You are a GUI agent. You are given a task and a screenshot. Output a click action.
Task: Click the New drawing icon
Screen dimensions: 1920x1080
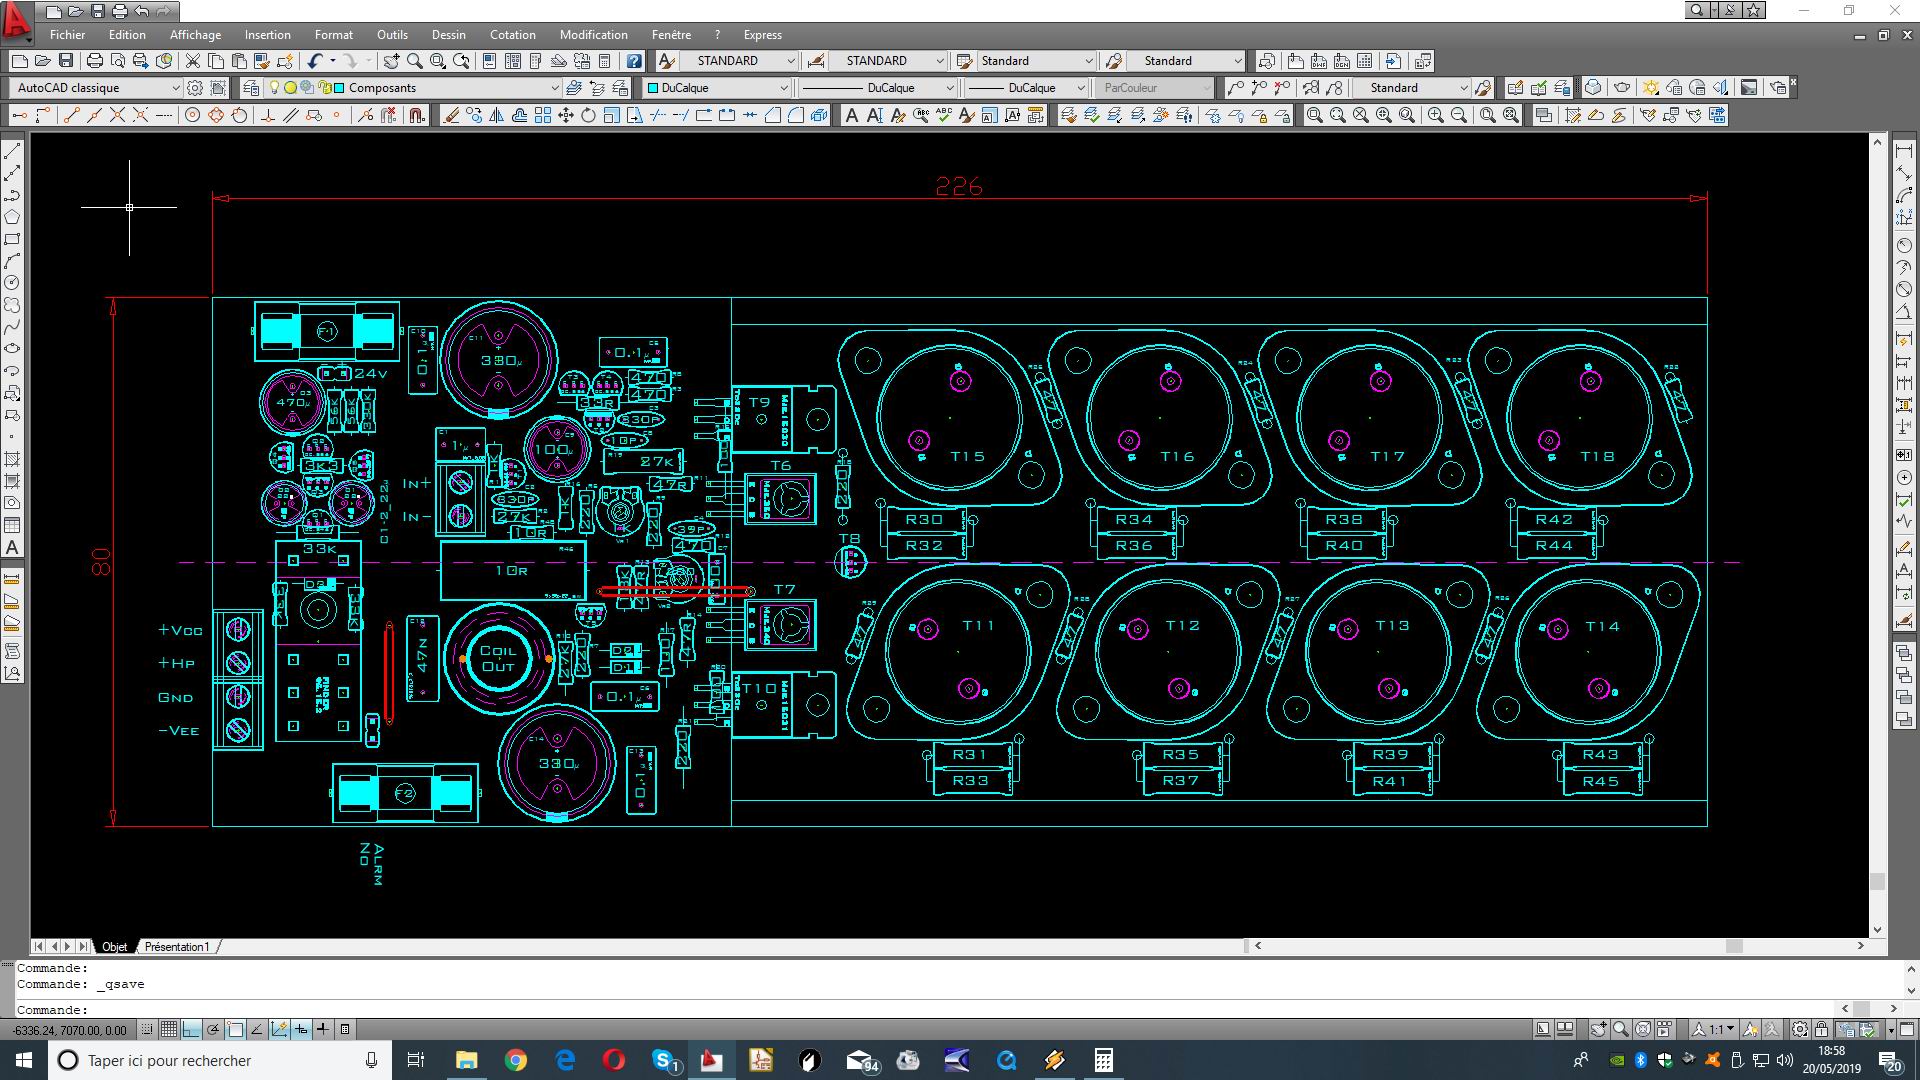[19, 61]
